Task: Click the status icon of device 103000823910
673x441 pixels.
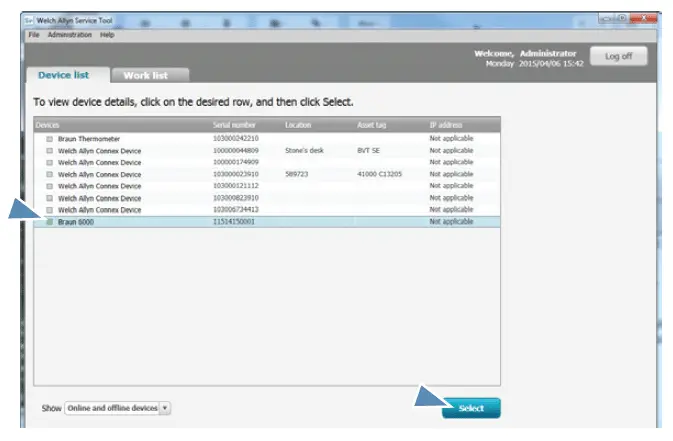Action: click(50, 198)
